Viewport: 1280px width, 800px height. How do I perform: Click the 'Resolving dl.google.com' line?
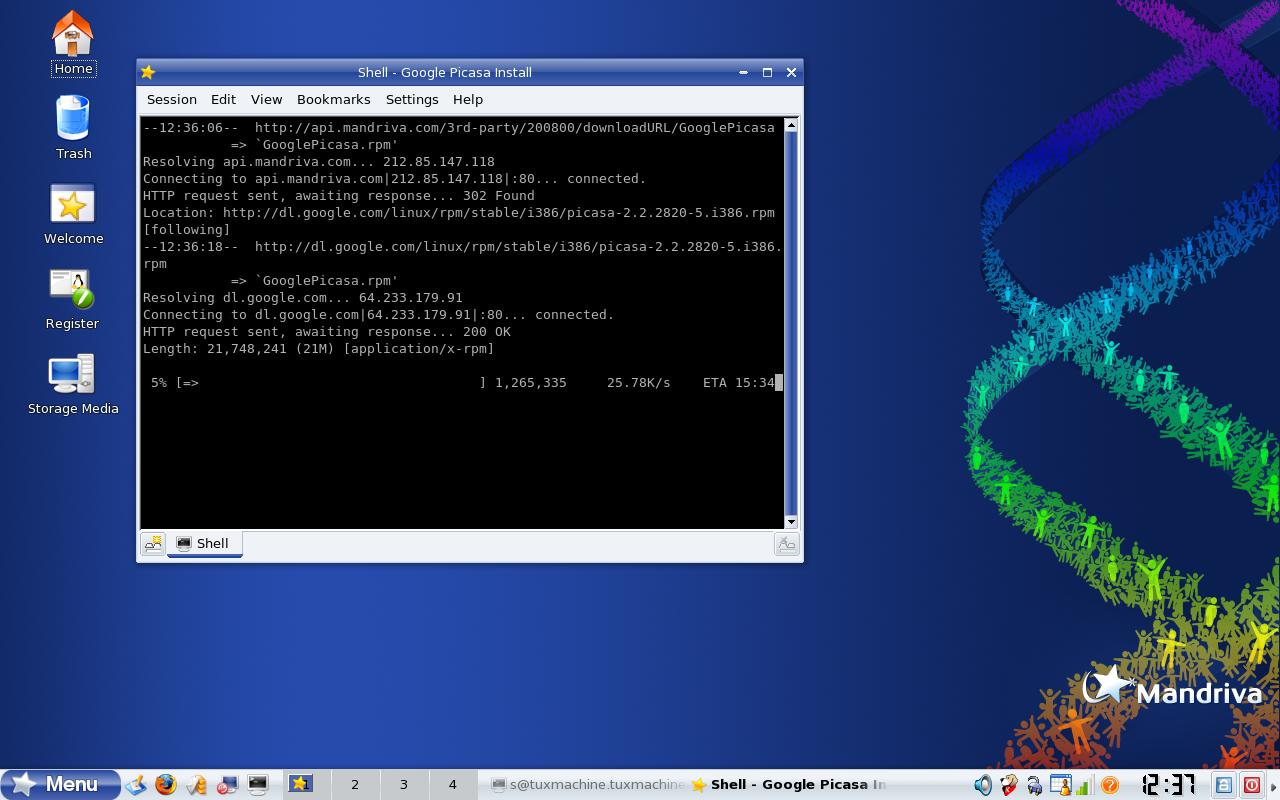303,298
